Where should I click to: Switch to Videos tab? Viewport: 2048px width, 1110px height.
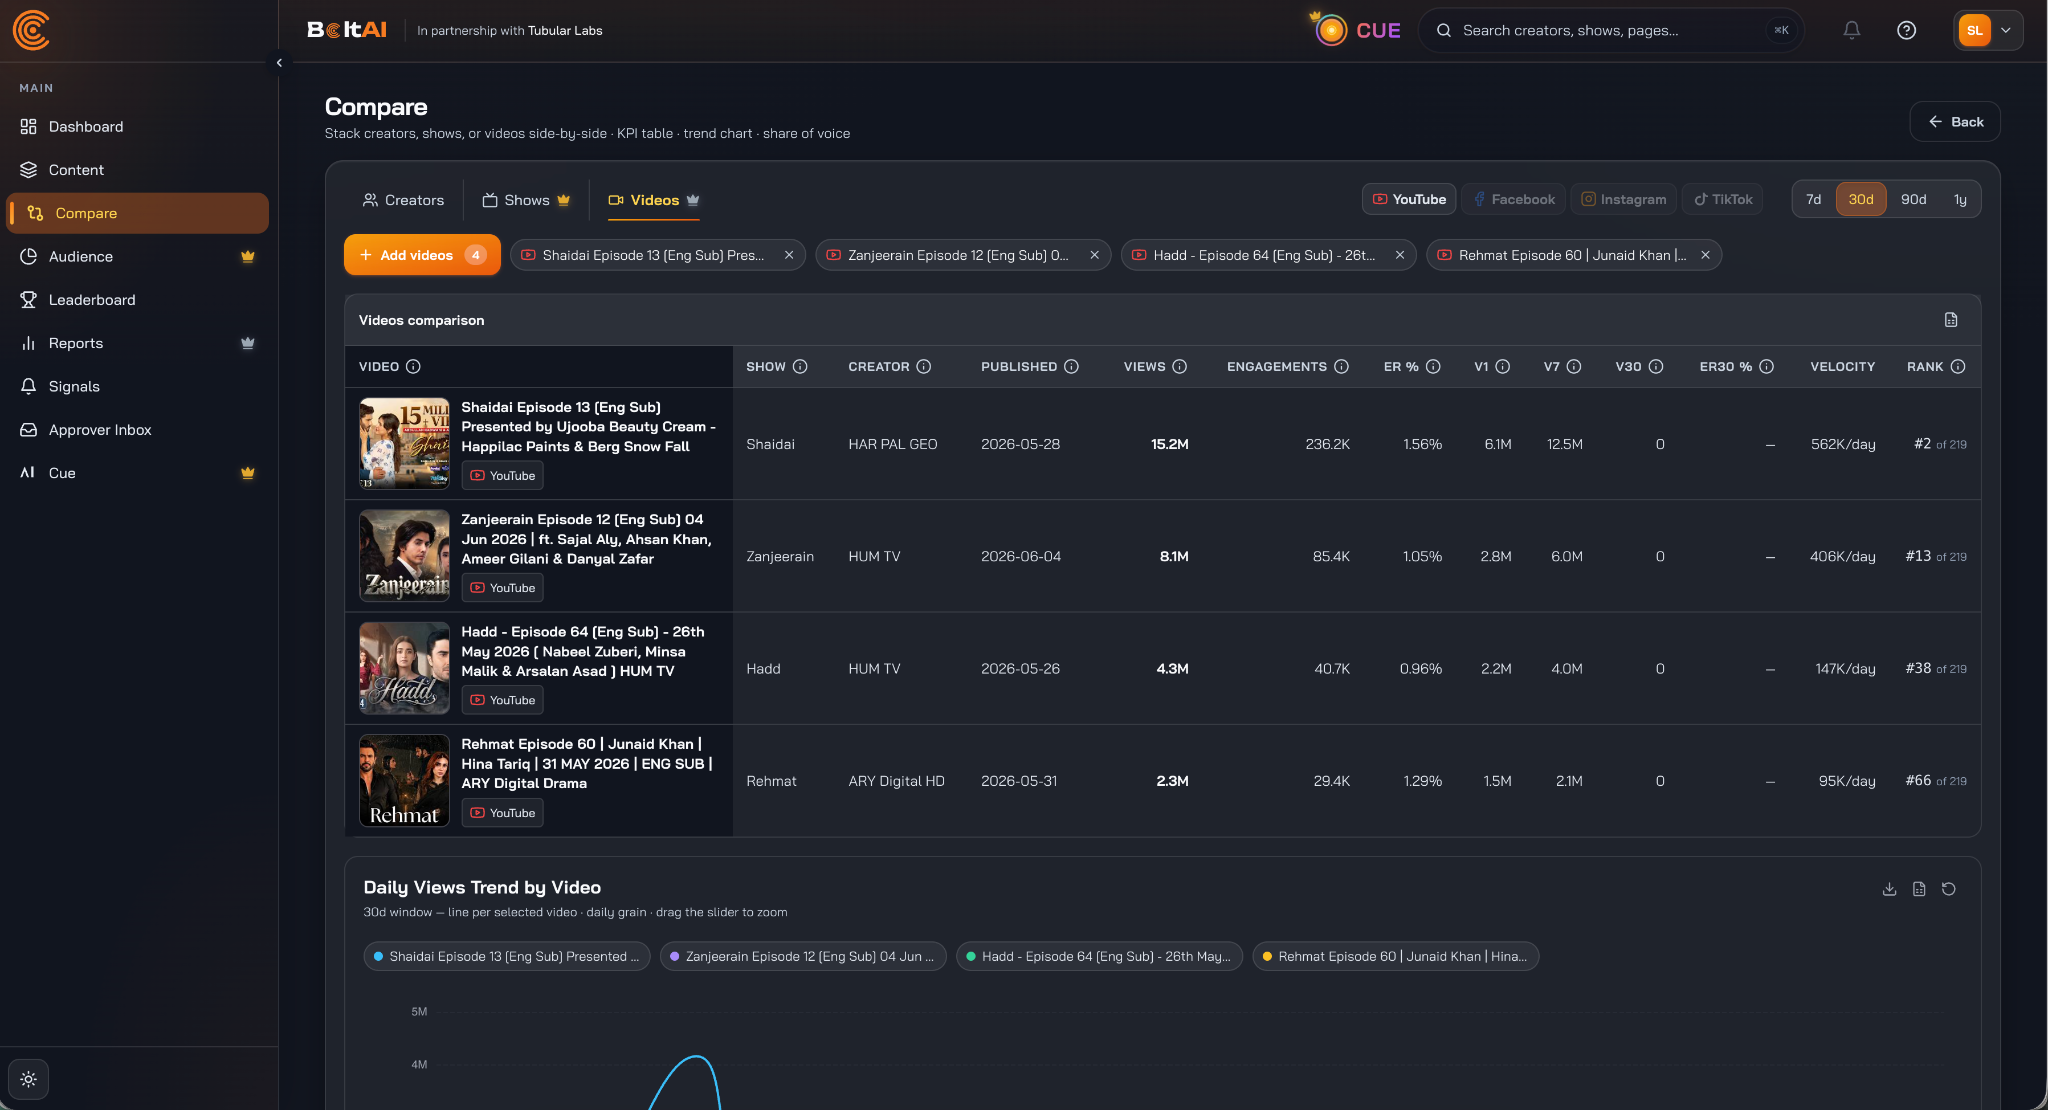coord(654,200)
